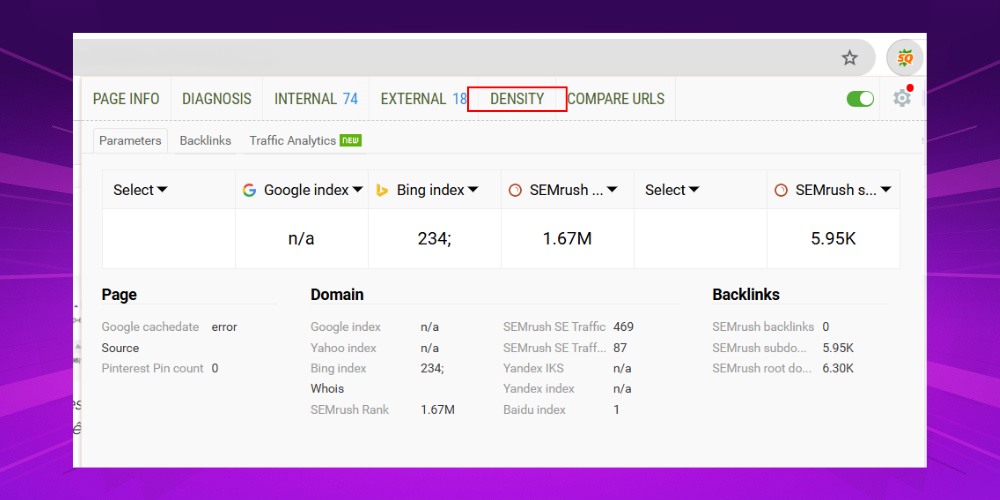Expand the first Select dropdown
This screenshot has height=500, width=1000.
(140, 189)
